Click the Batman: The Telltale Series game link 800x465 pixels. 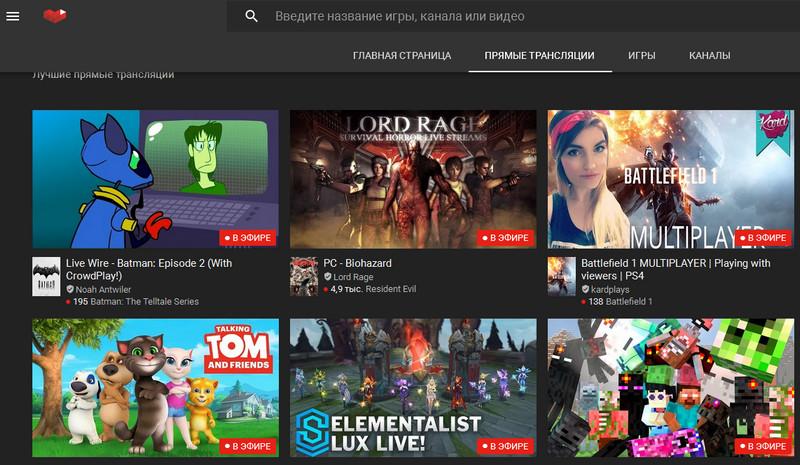point(144,302)
